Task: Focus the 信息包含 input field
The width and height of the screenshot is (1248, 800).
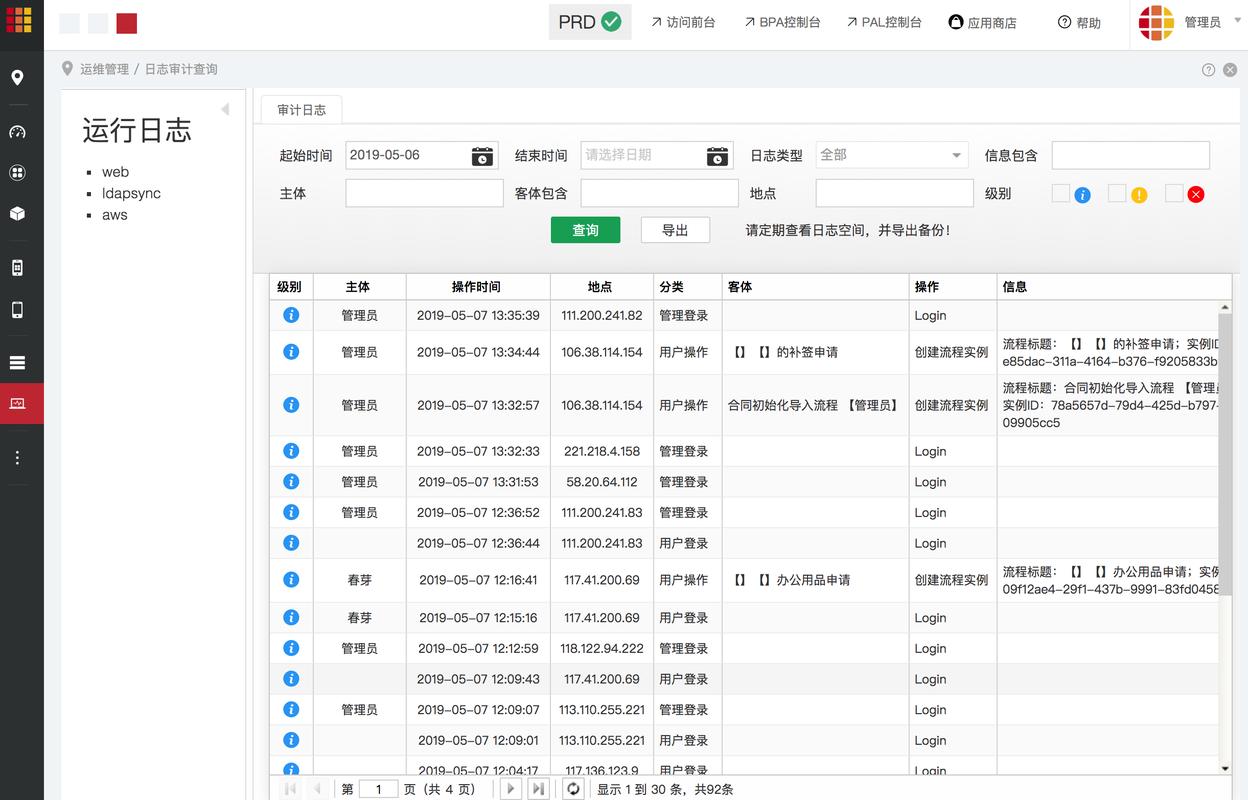Action: pos(1130,155)
